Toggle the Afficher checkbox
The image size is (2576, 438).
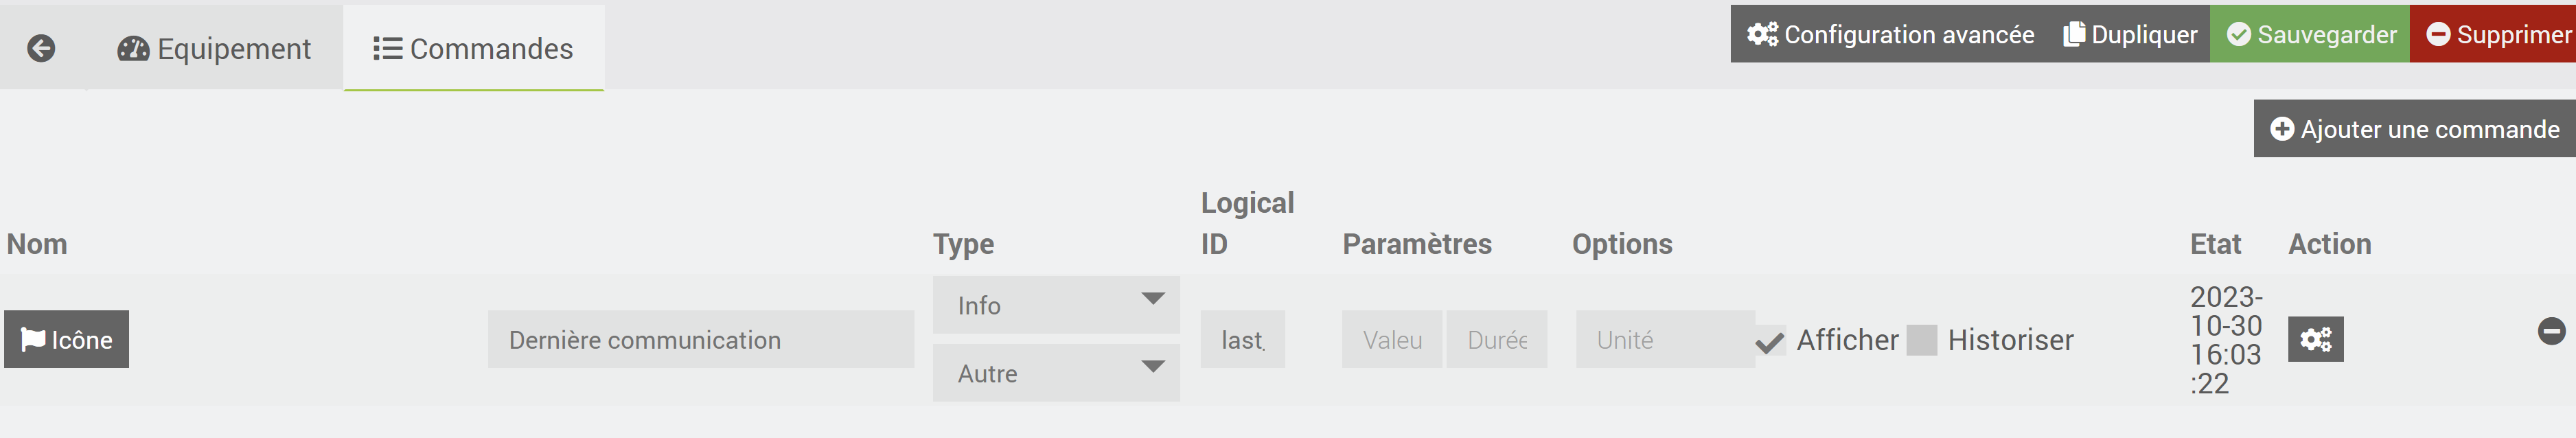click(x=1770, y=341)
